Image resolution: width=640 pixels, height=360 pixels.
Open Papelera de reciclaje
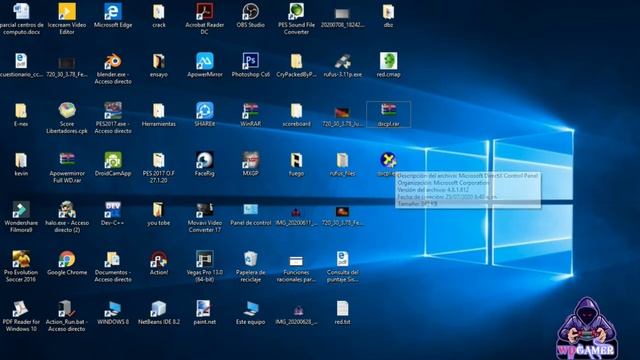(x=251, y=267)
